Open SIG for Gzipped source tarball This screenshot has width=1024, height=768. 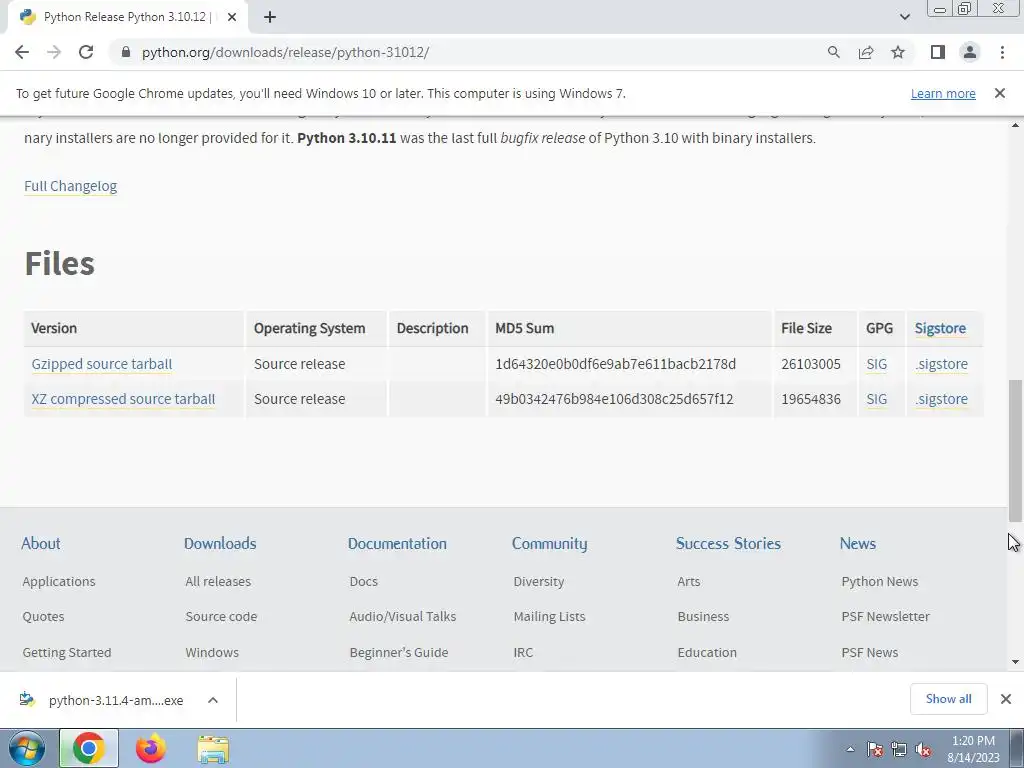tap(876, 364)
